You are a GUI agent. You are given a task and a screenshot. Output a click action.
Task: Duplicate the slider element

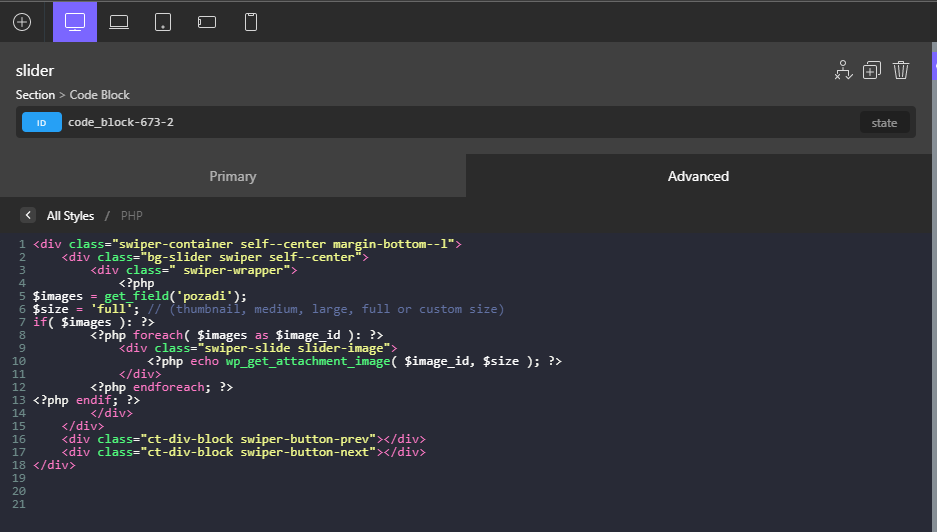872,70
